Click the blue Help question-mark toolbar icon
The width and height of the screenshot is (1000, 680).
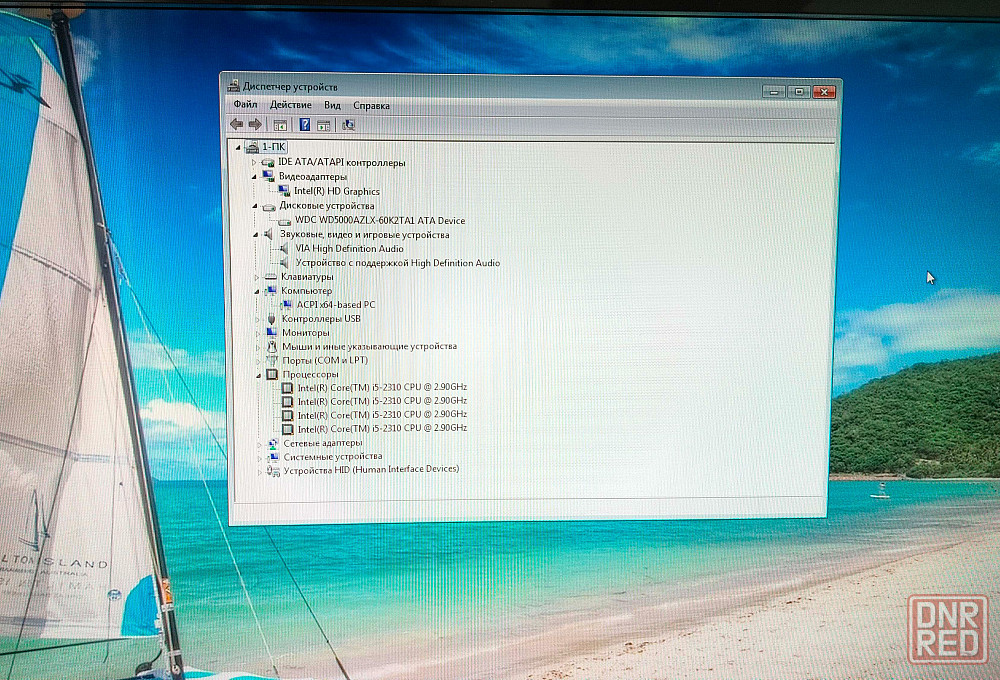(x=305, y=125)
